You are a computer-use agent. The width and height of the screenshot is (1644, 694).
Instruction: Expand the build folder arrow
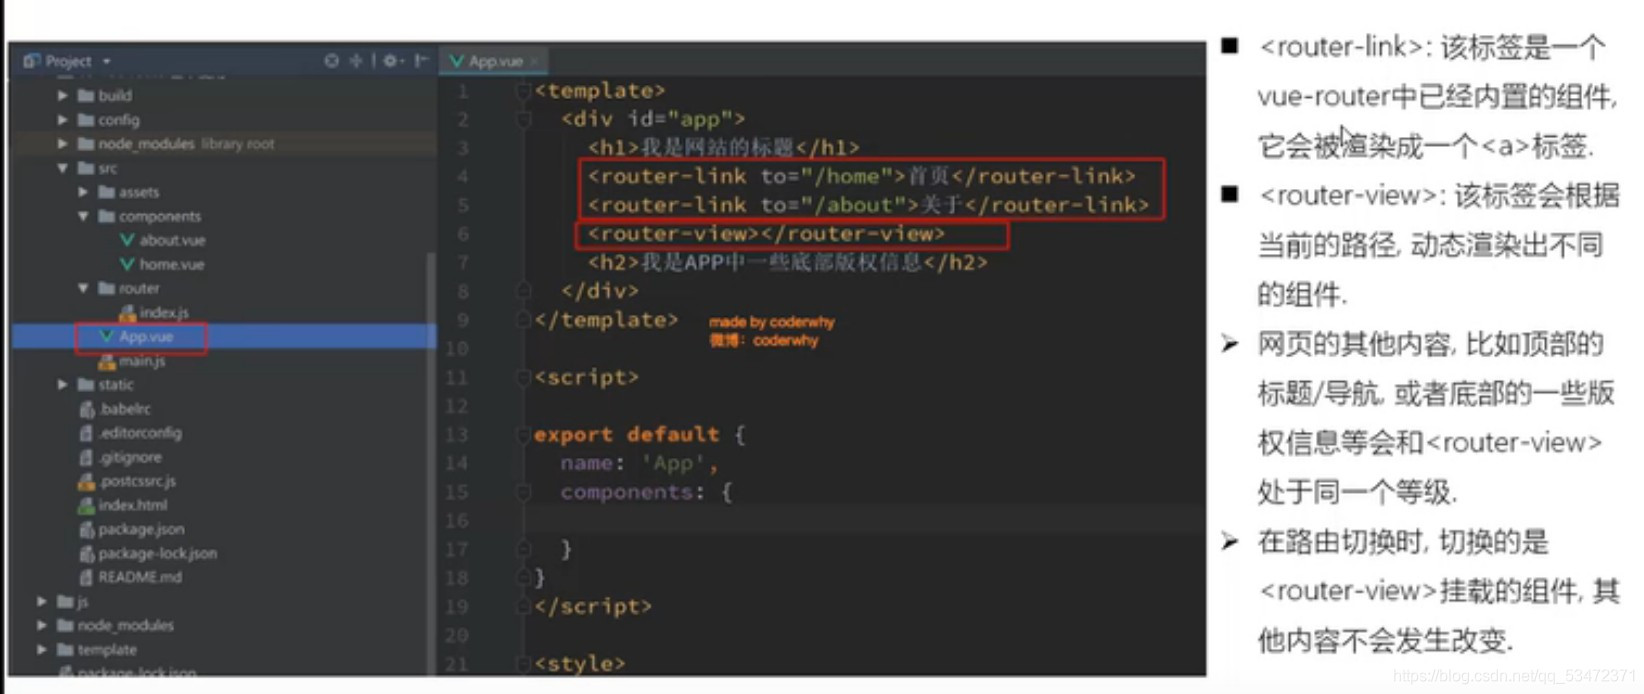[62, 96]
